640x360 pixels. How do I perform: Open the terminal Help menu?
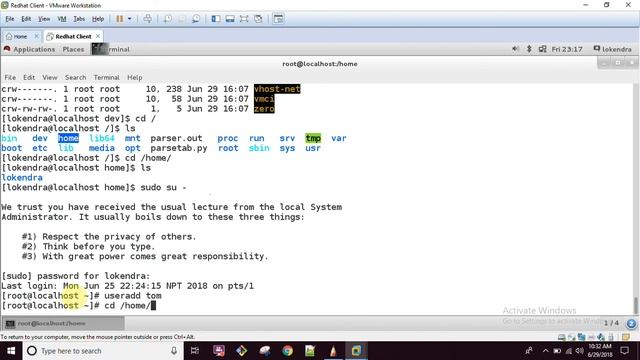[x=135, y=77]
